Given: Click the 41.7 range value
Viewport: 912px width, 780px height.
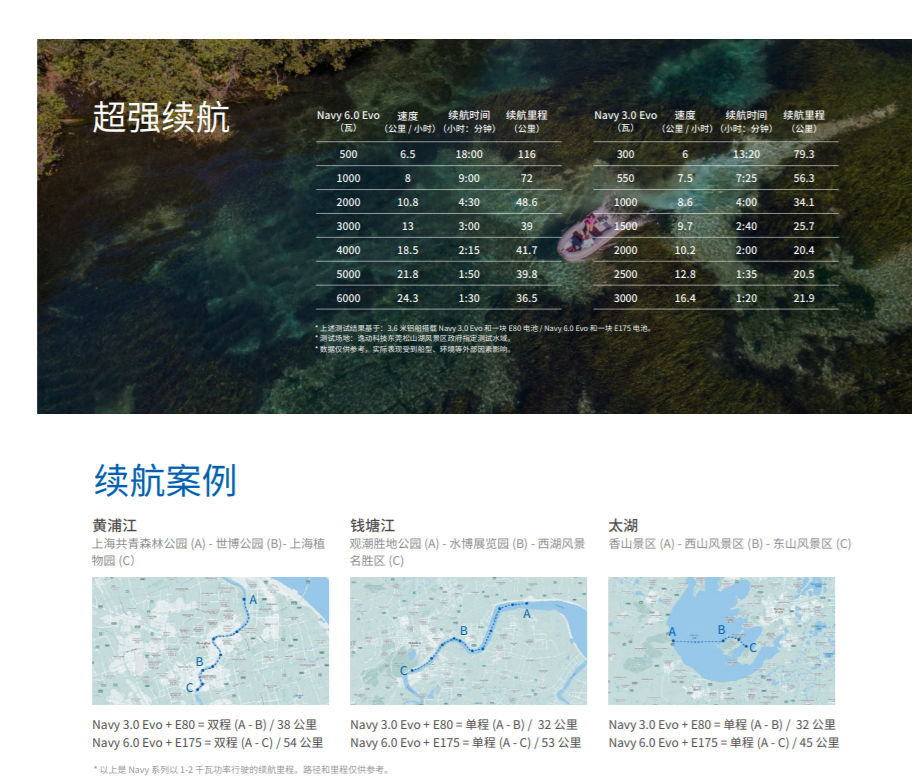Looking at the screenshot, I should tap(526, 250).
